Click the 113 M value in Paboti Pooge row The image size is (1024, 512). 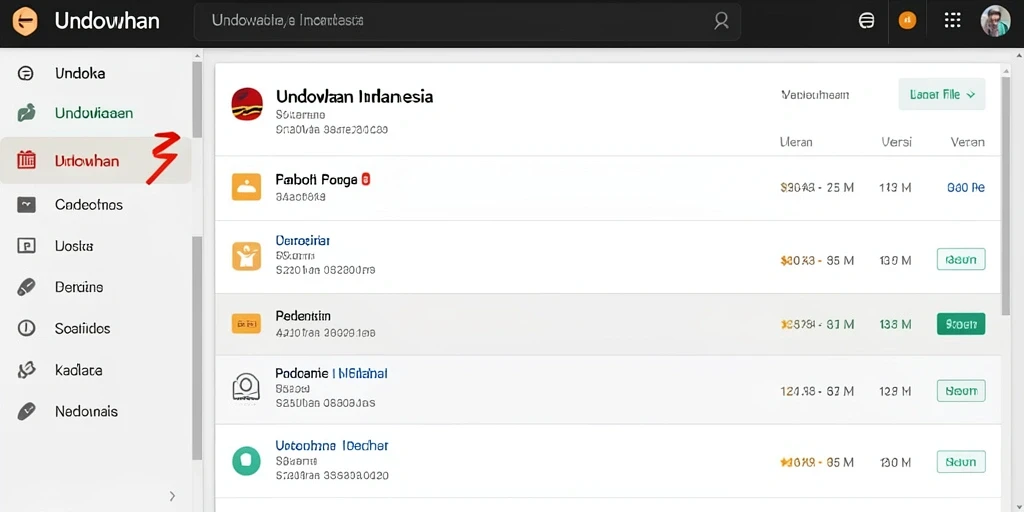click(x=895, y=188)
